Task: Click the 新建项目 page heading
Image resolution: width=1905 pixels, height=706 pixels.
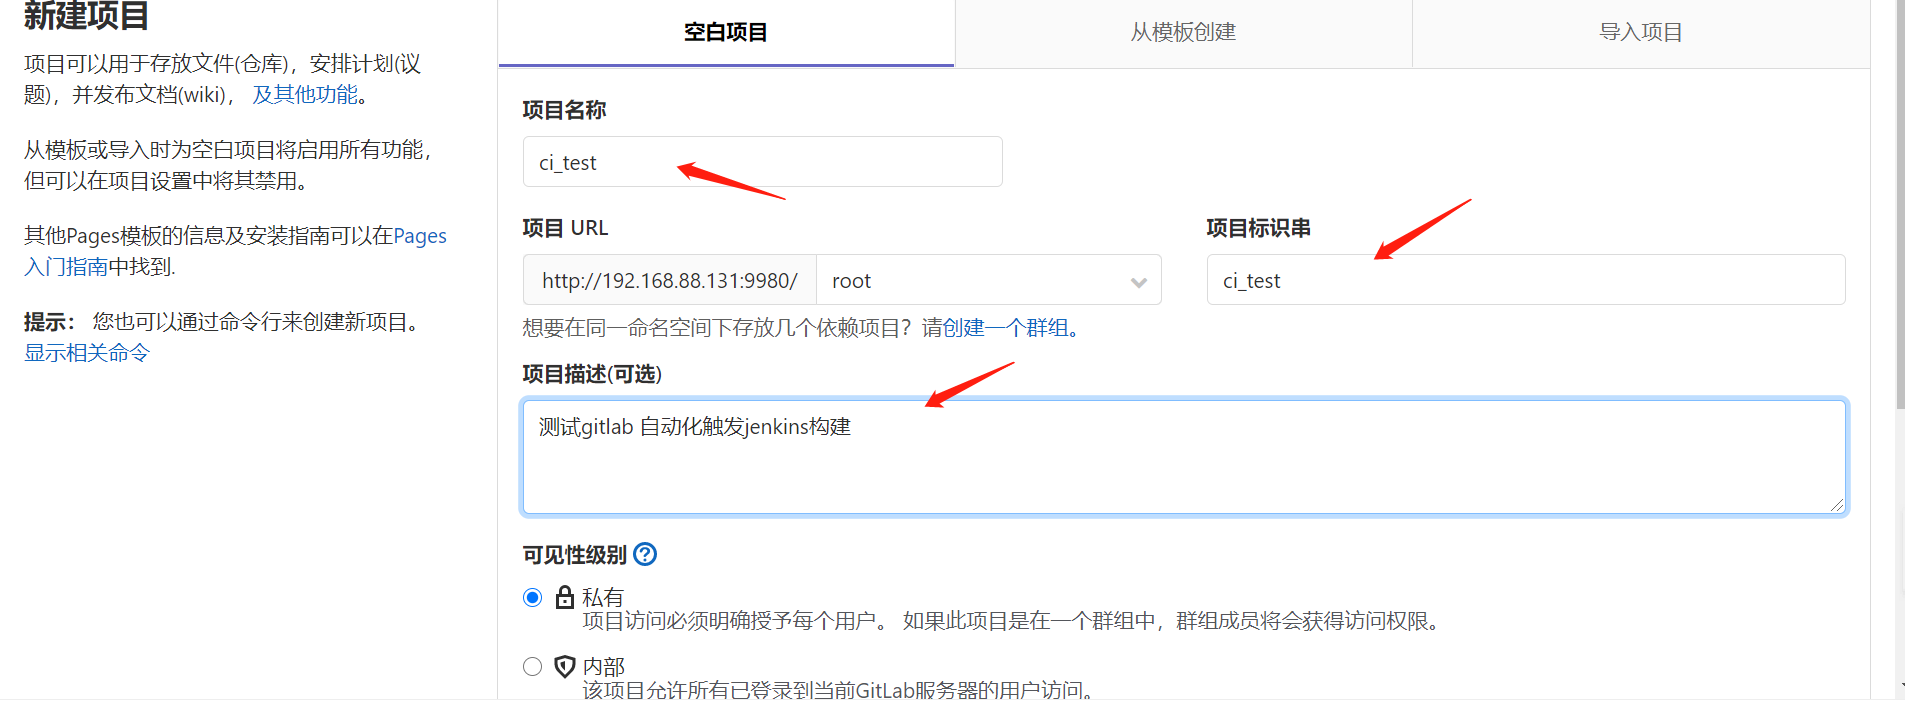Action: point(86,15)
